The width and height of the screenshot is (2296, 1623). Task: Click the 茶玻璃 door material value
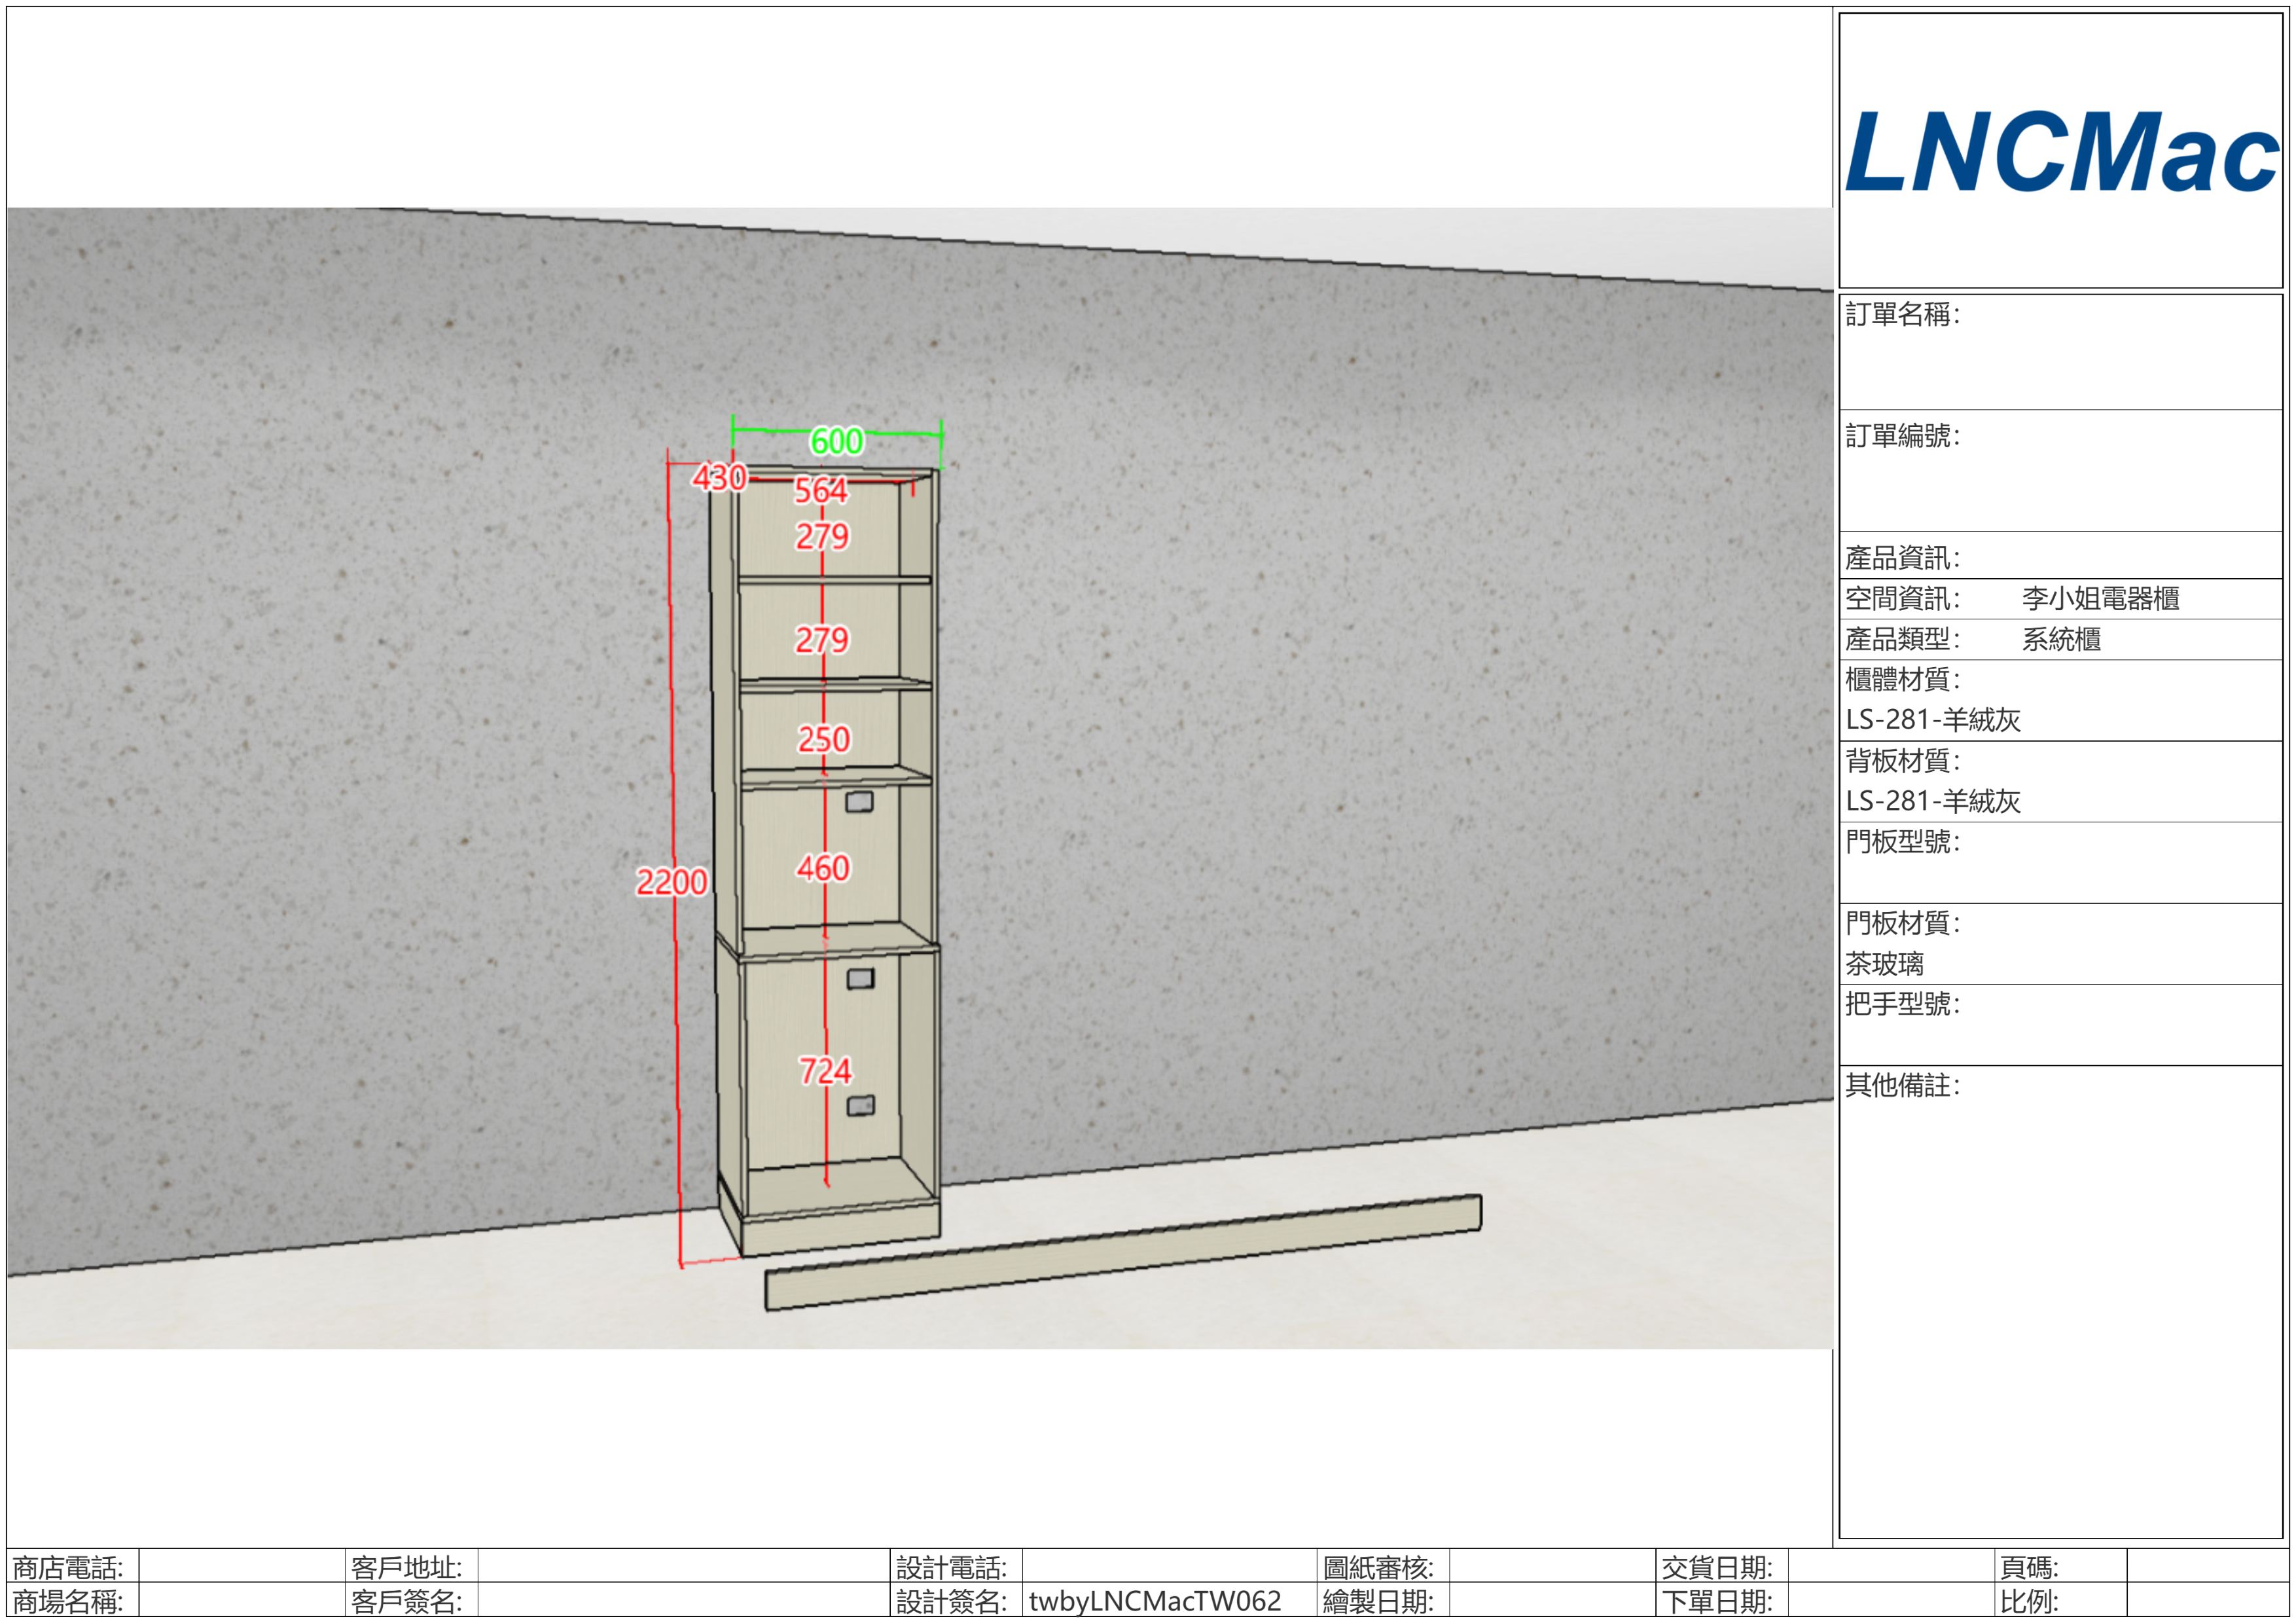pyautogui.click(x=1884, y=964)
